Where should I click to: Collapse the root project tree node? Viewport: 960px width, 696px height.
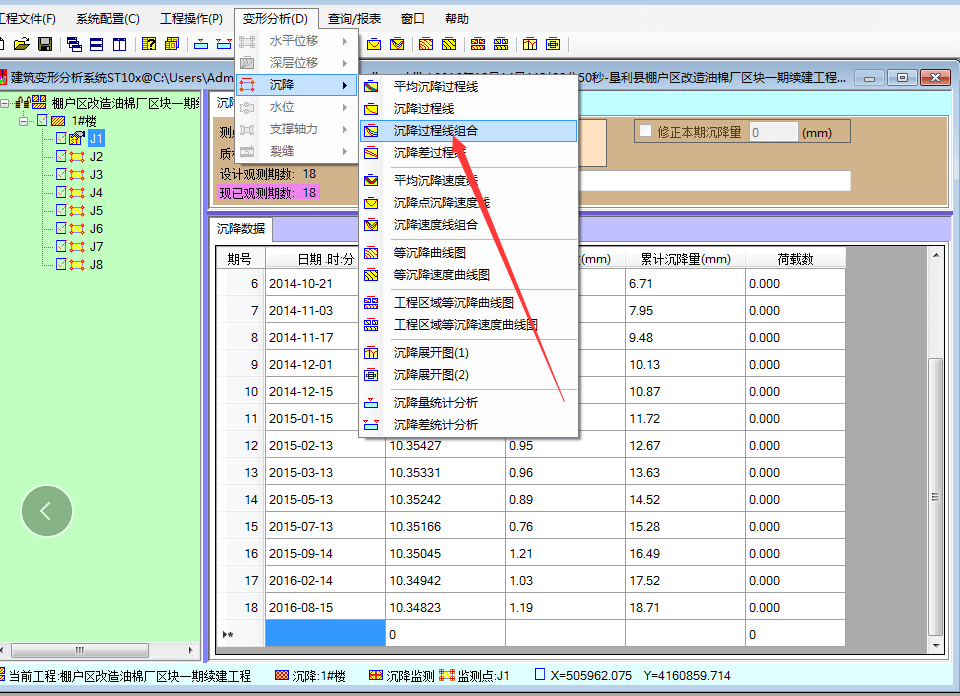pos(5,103)
